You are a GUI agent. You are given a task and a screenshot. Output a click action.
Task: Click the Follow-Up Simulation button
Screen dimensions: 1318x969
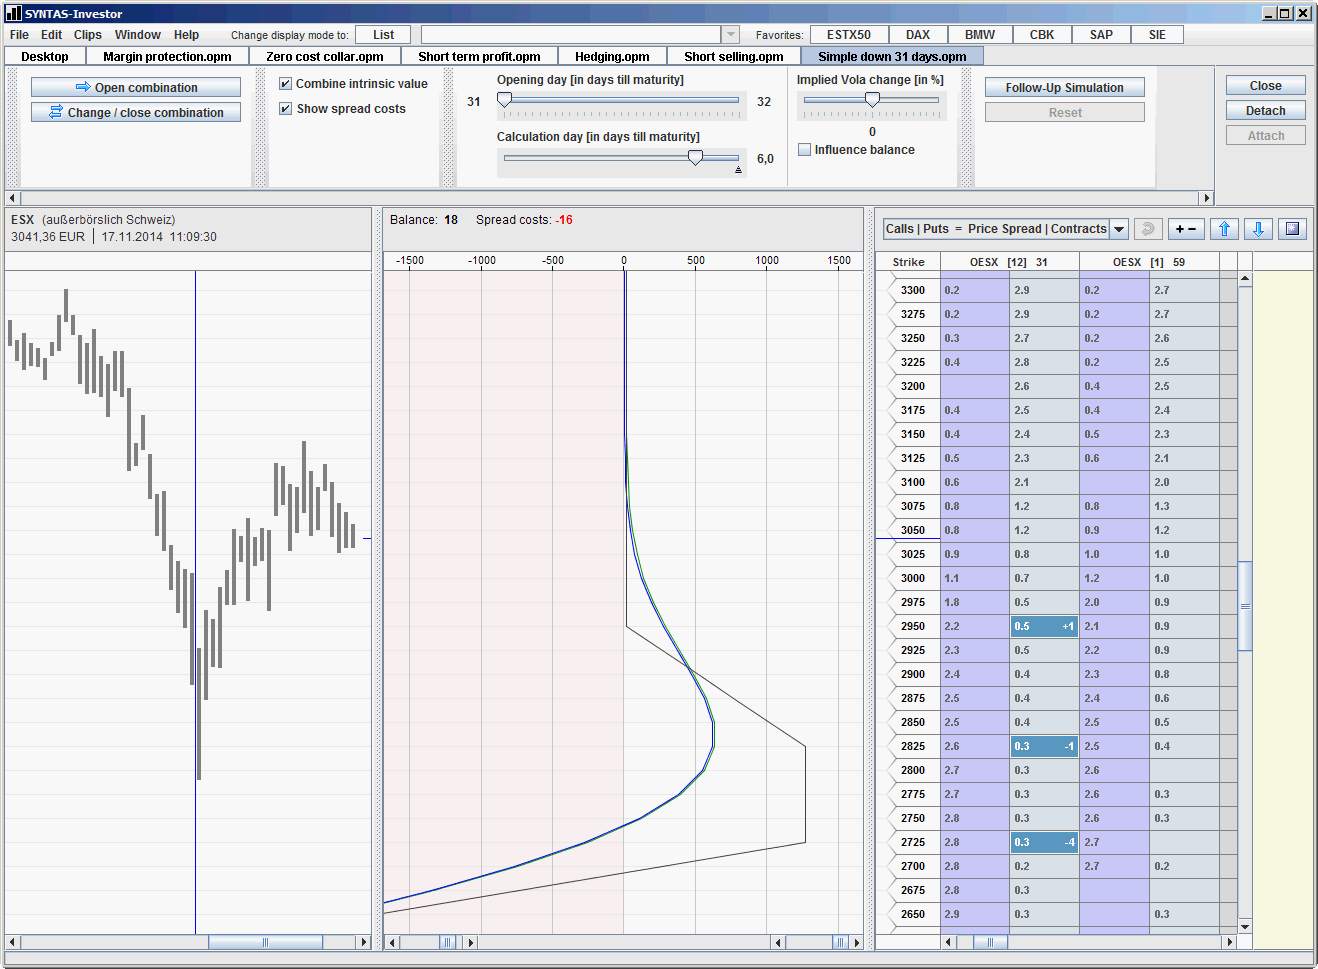click(1065, 88)
